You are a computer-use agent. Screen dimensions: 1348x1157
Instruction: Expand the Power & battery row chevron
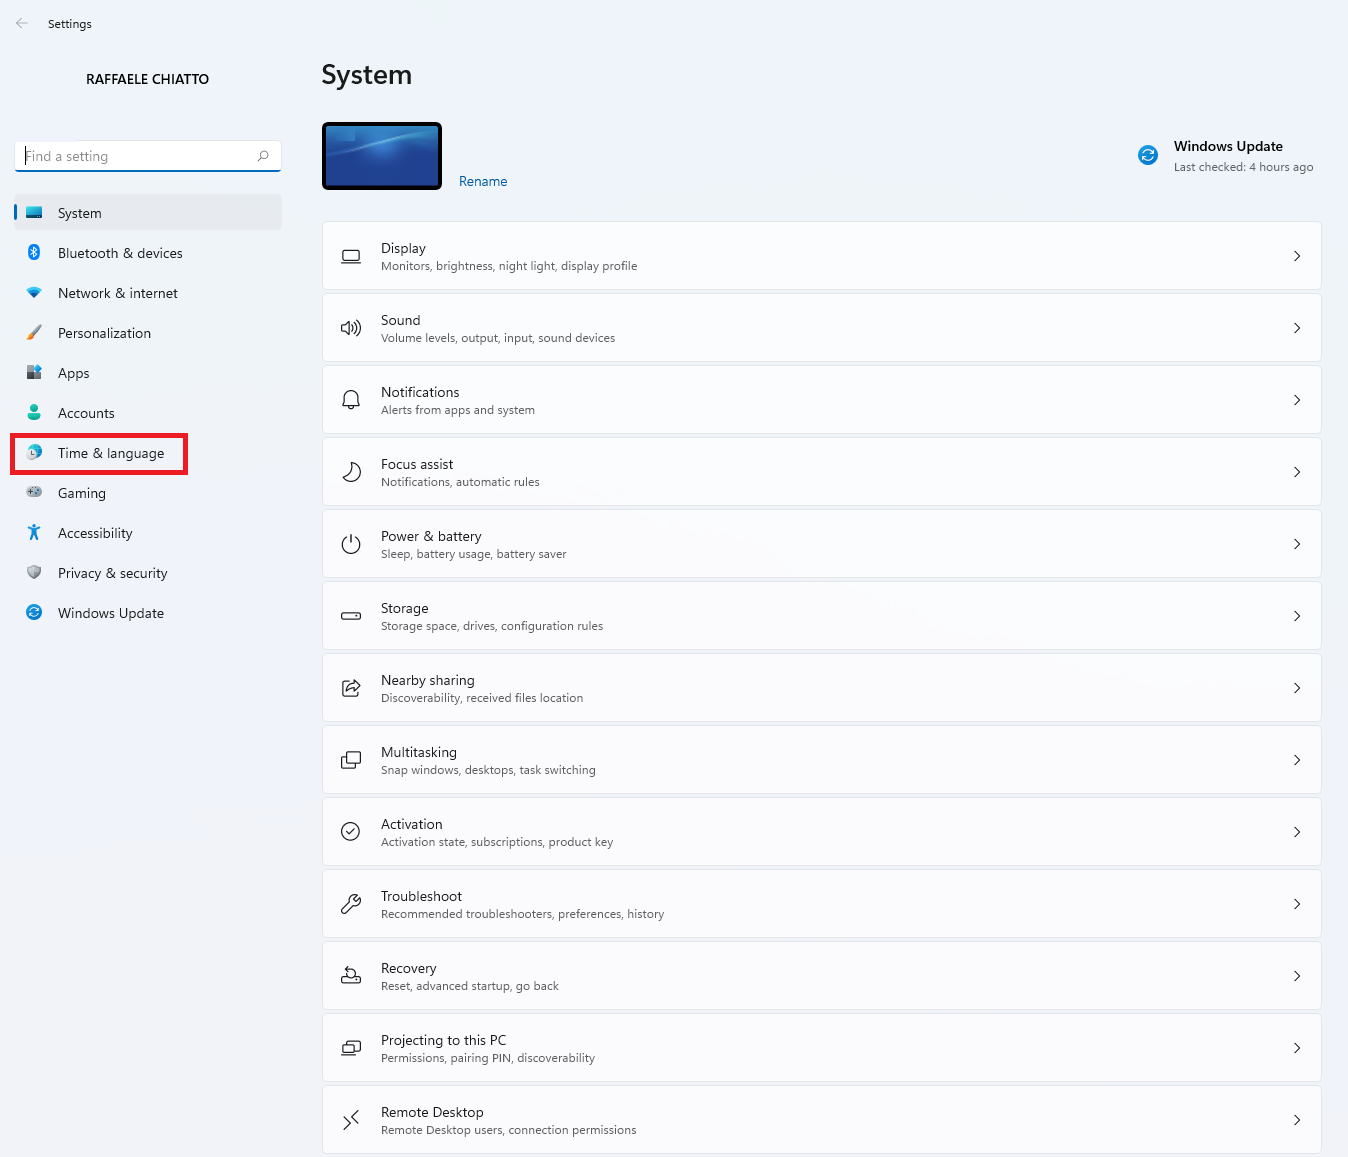pyautogui.click(x=1297, y=544)
